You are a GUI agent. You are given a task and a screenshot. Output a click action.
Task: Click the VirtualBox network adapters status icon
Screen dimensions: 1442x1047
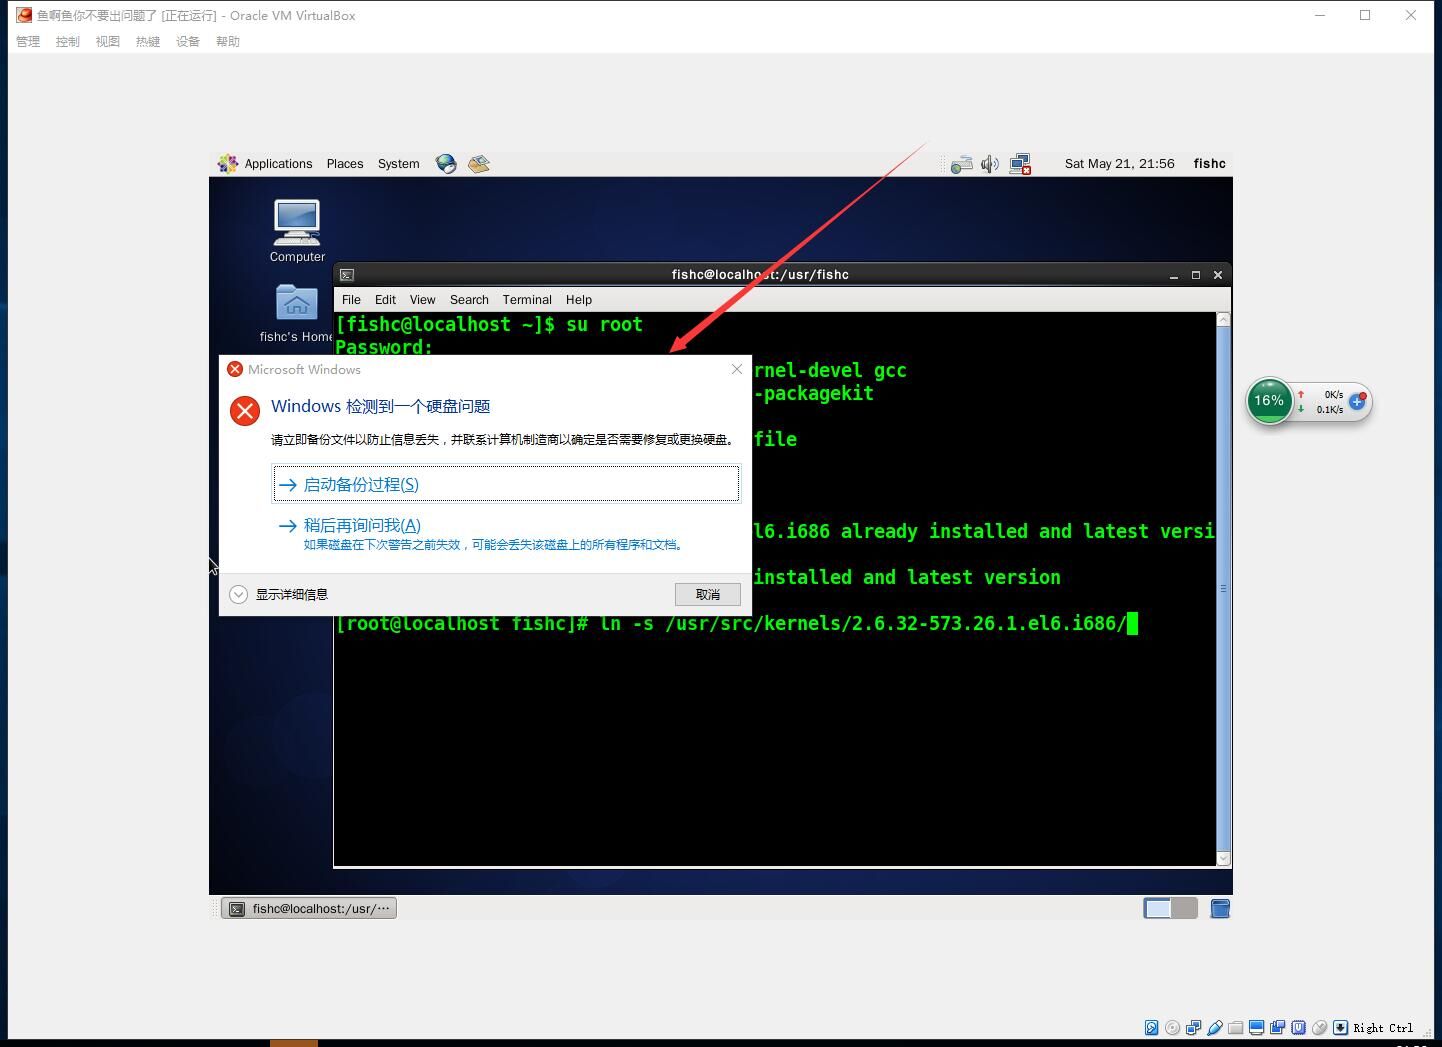[x=1193, y=1027]
